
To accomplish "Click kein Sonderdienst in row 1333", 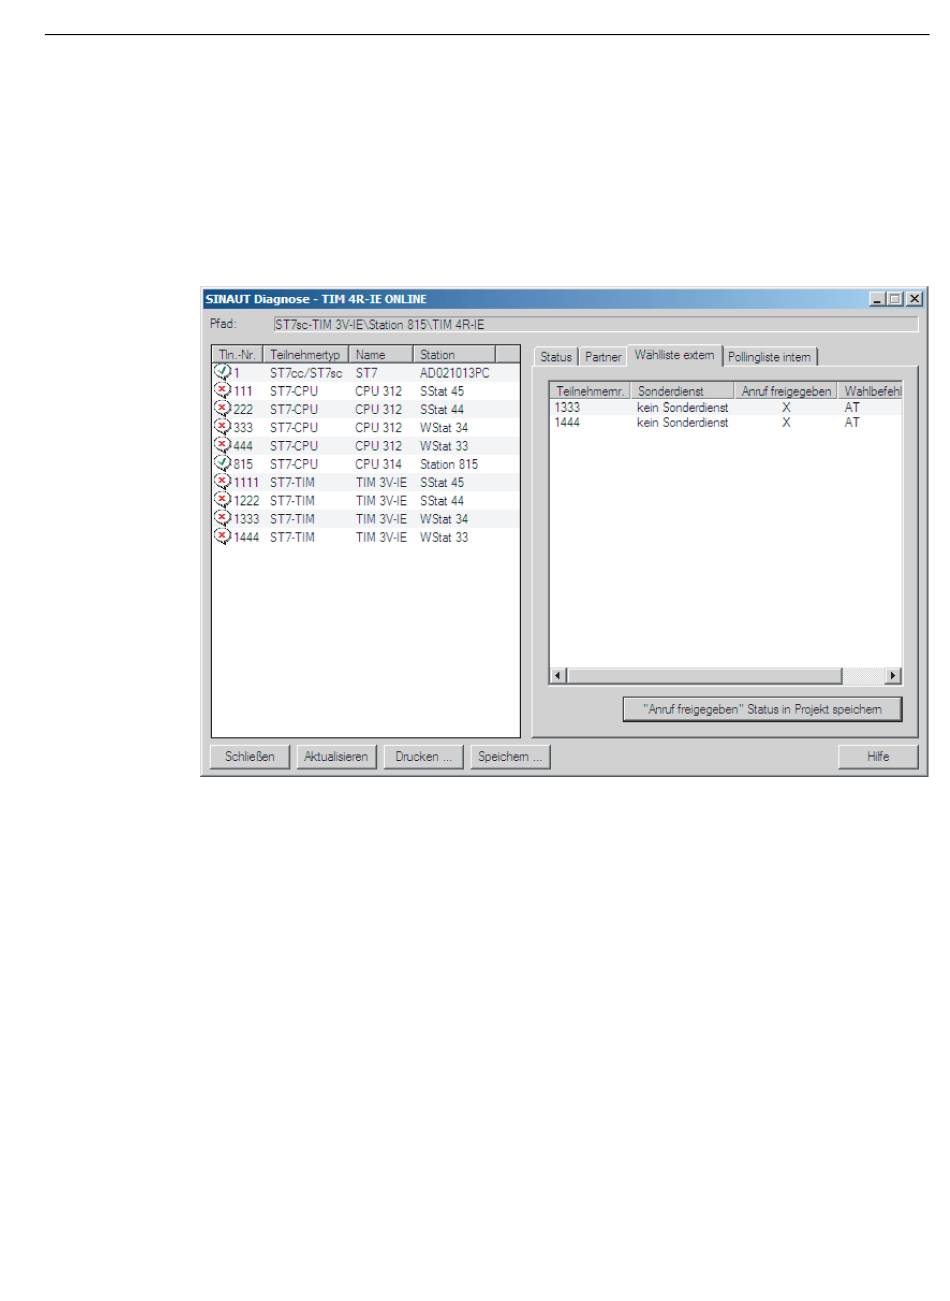I will pyautogui.click(x=682, y=408).
